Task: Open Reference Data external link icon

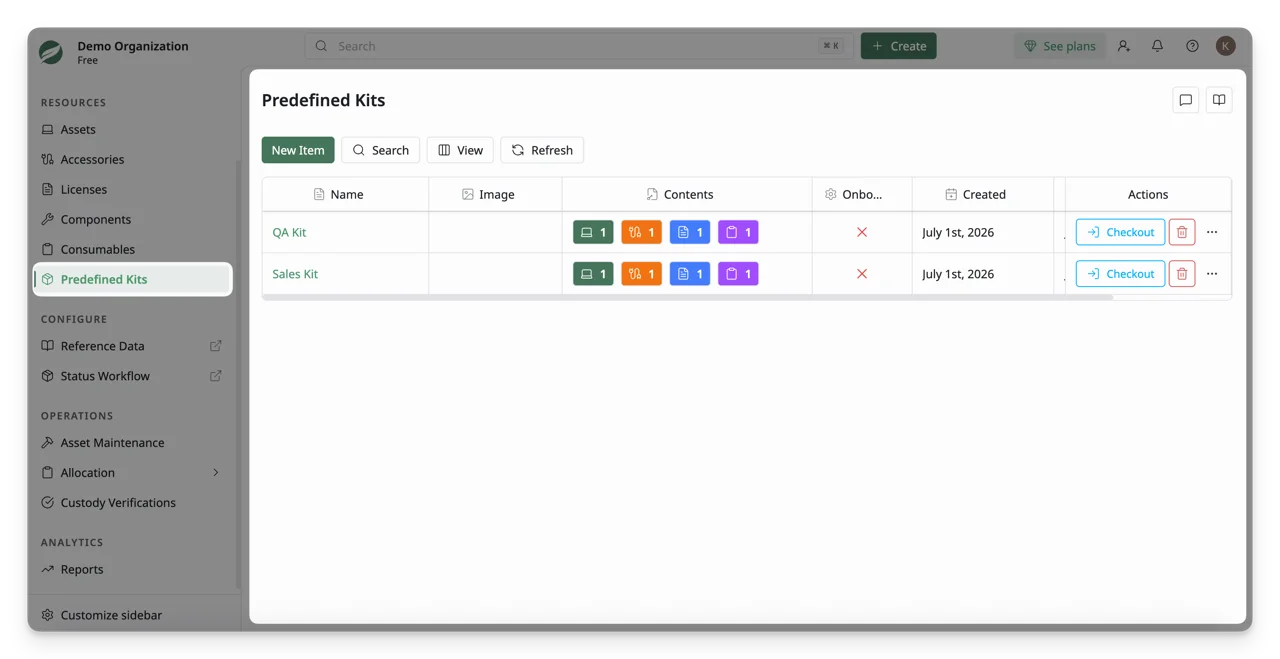Action: tap(216, 346)
